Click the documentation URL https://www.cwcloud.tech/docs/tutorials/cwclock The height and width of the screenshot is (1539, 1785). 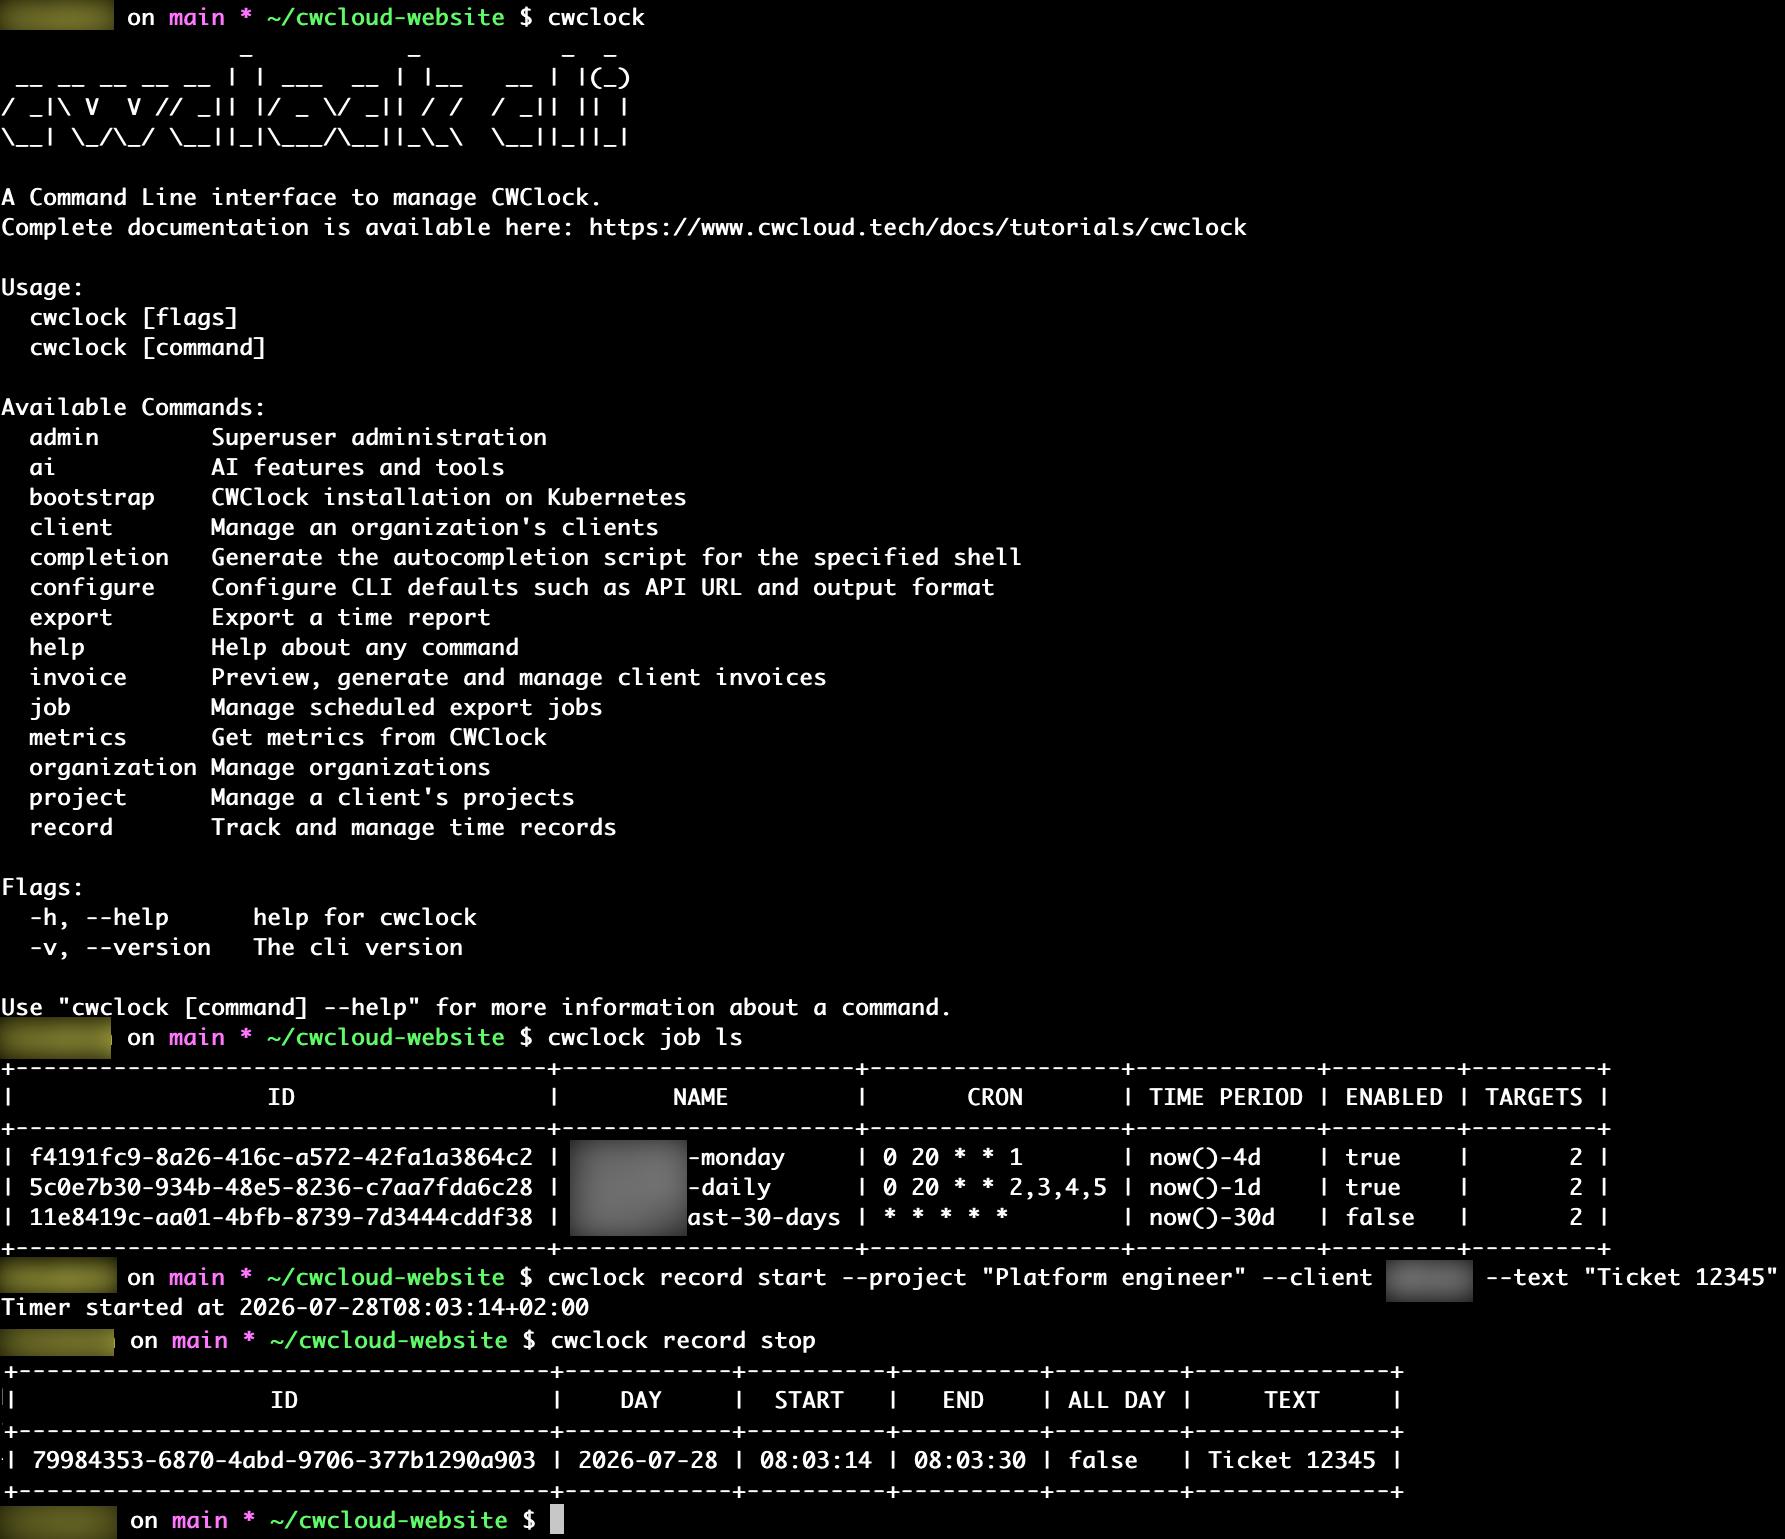(917, 227)
